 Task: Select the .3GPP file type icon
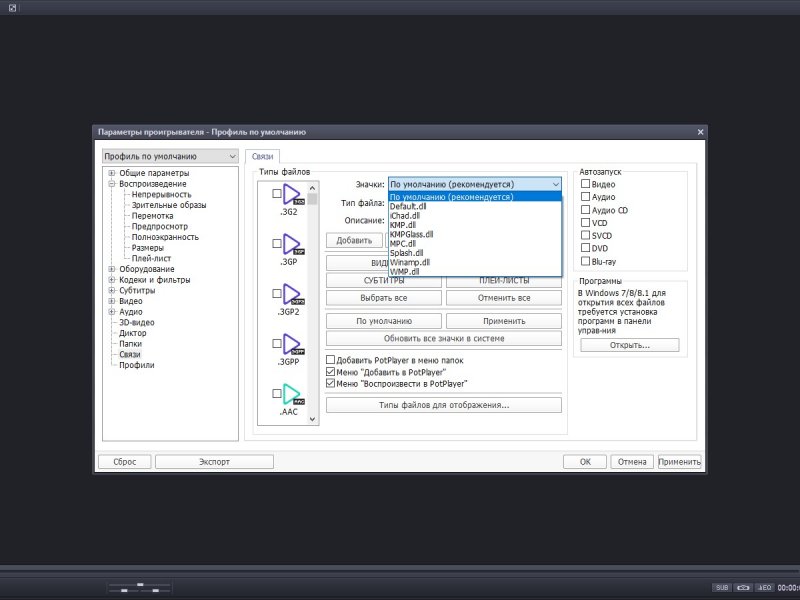[x=293, y=344]
